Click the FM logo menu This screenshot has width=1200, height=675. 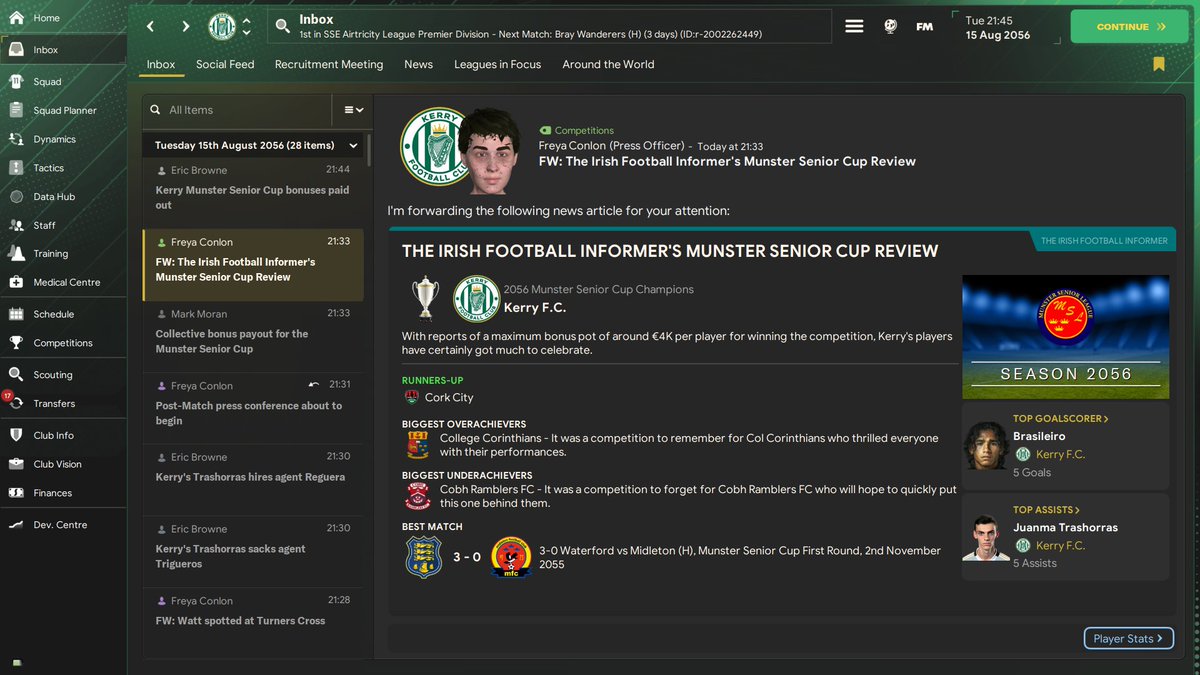tap(925, 26)
